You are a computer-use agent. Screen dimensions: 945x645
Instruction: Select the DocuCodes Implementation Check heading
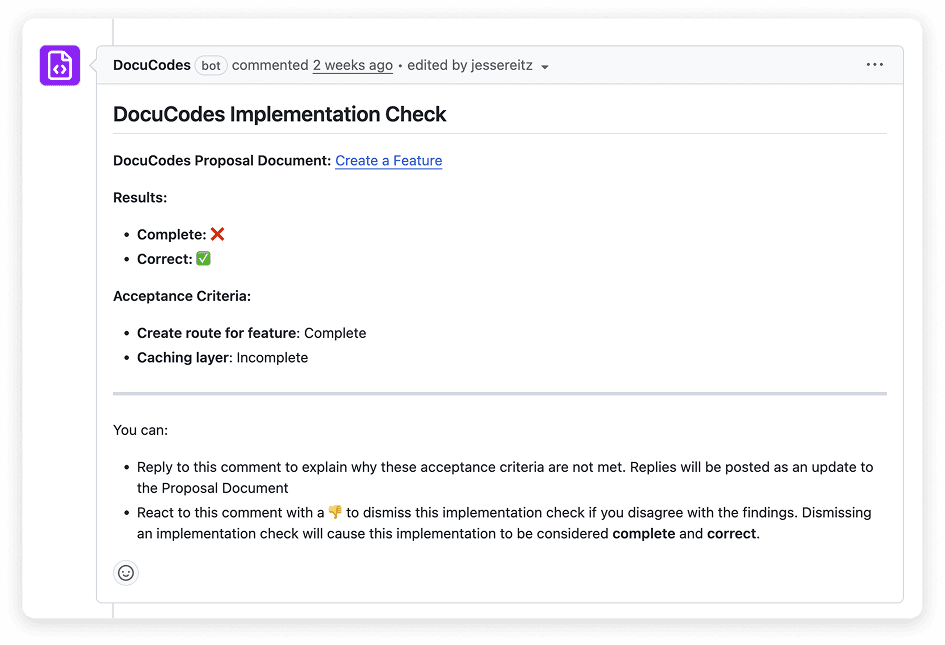279,114
